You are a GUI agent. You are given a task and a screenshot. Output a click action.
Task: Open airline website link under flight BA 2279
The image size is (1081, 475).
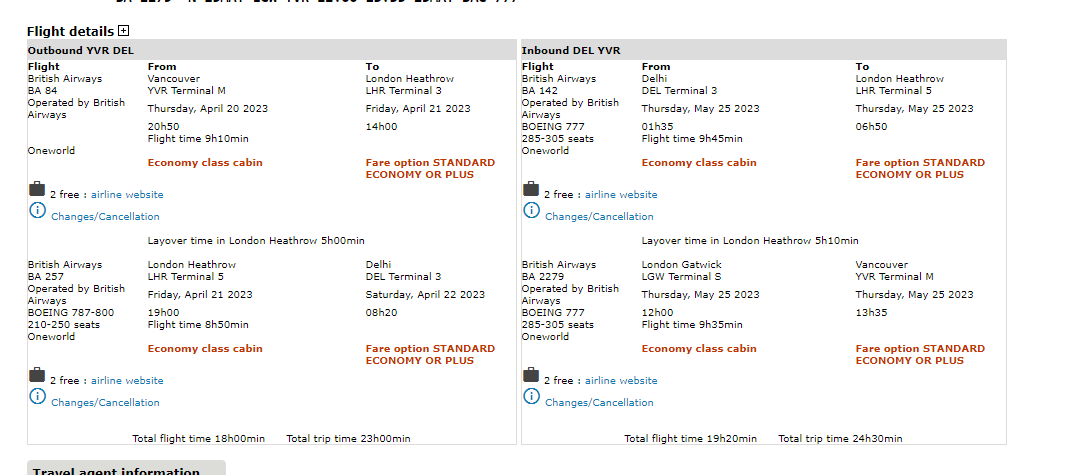pyautogui.click(x=621, y=381)
